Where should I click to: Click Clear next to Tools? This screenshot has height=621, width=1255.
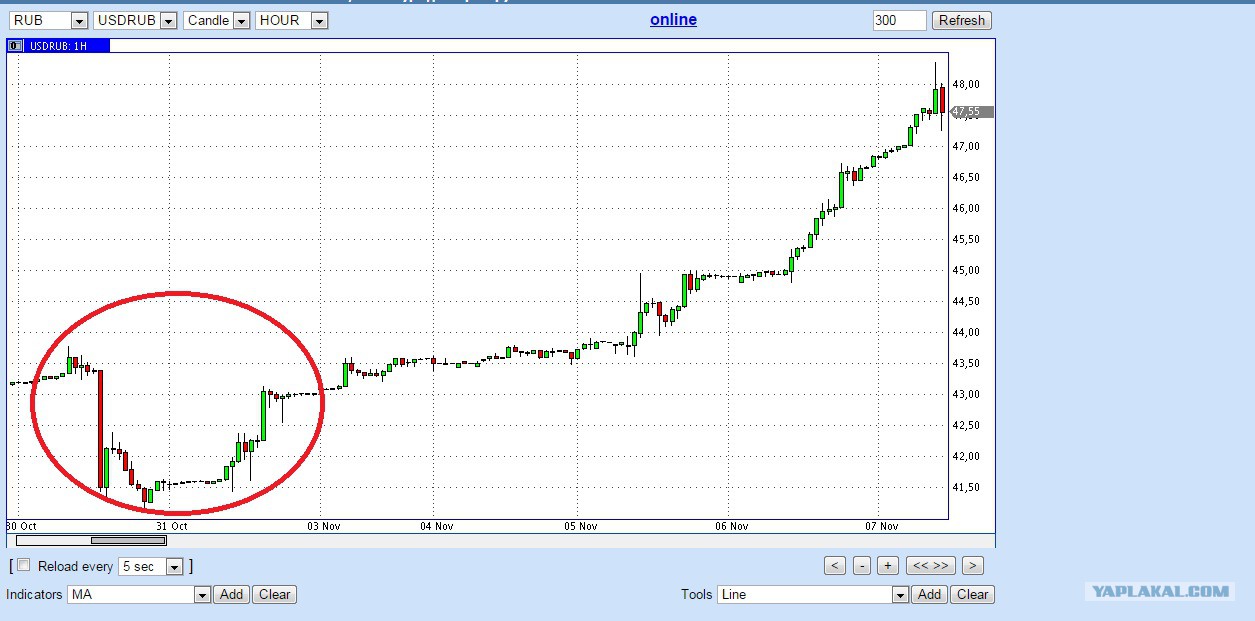(972, 594)
